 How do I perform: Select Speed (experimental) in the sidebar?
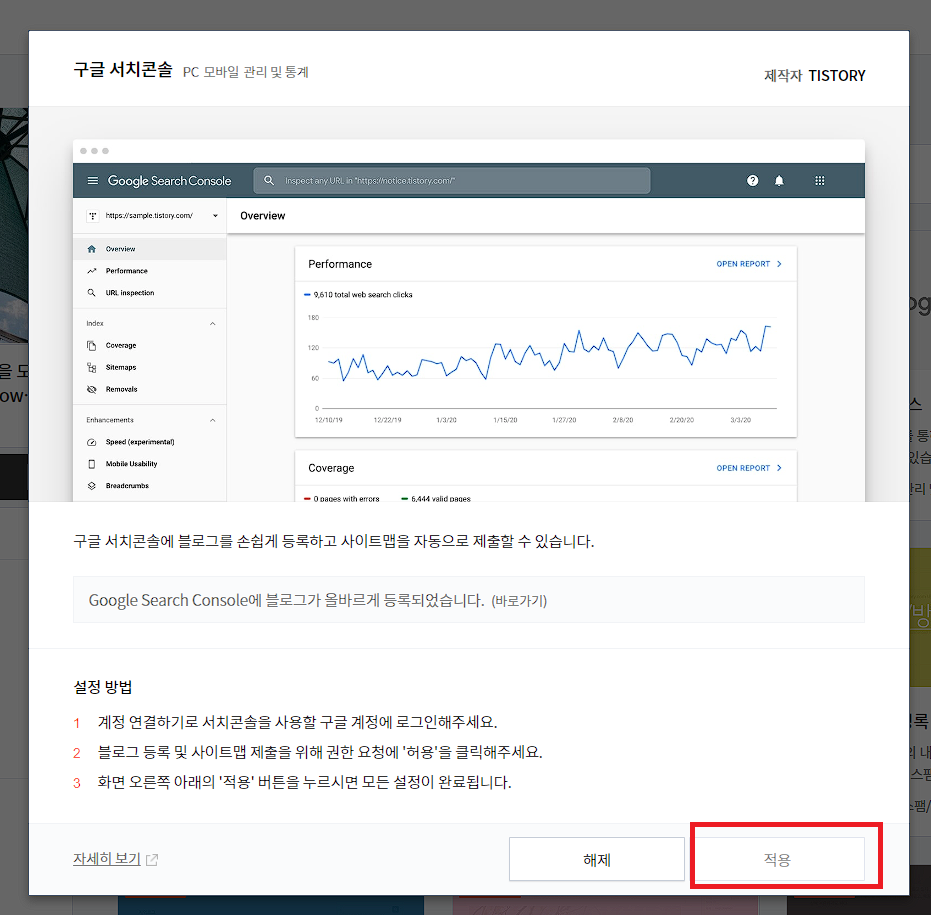pos(150,442)
